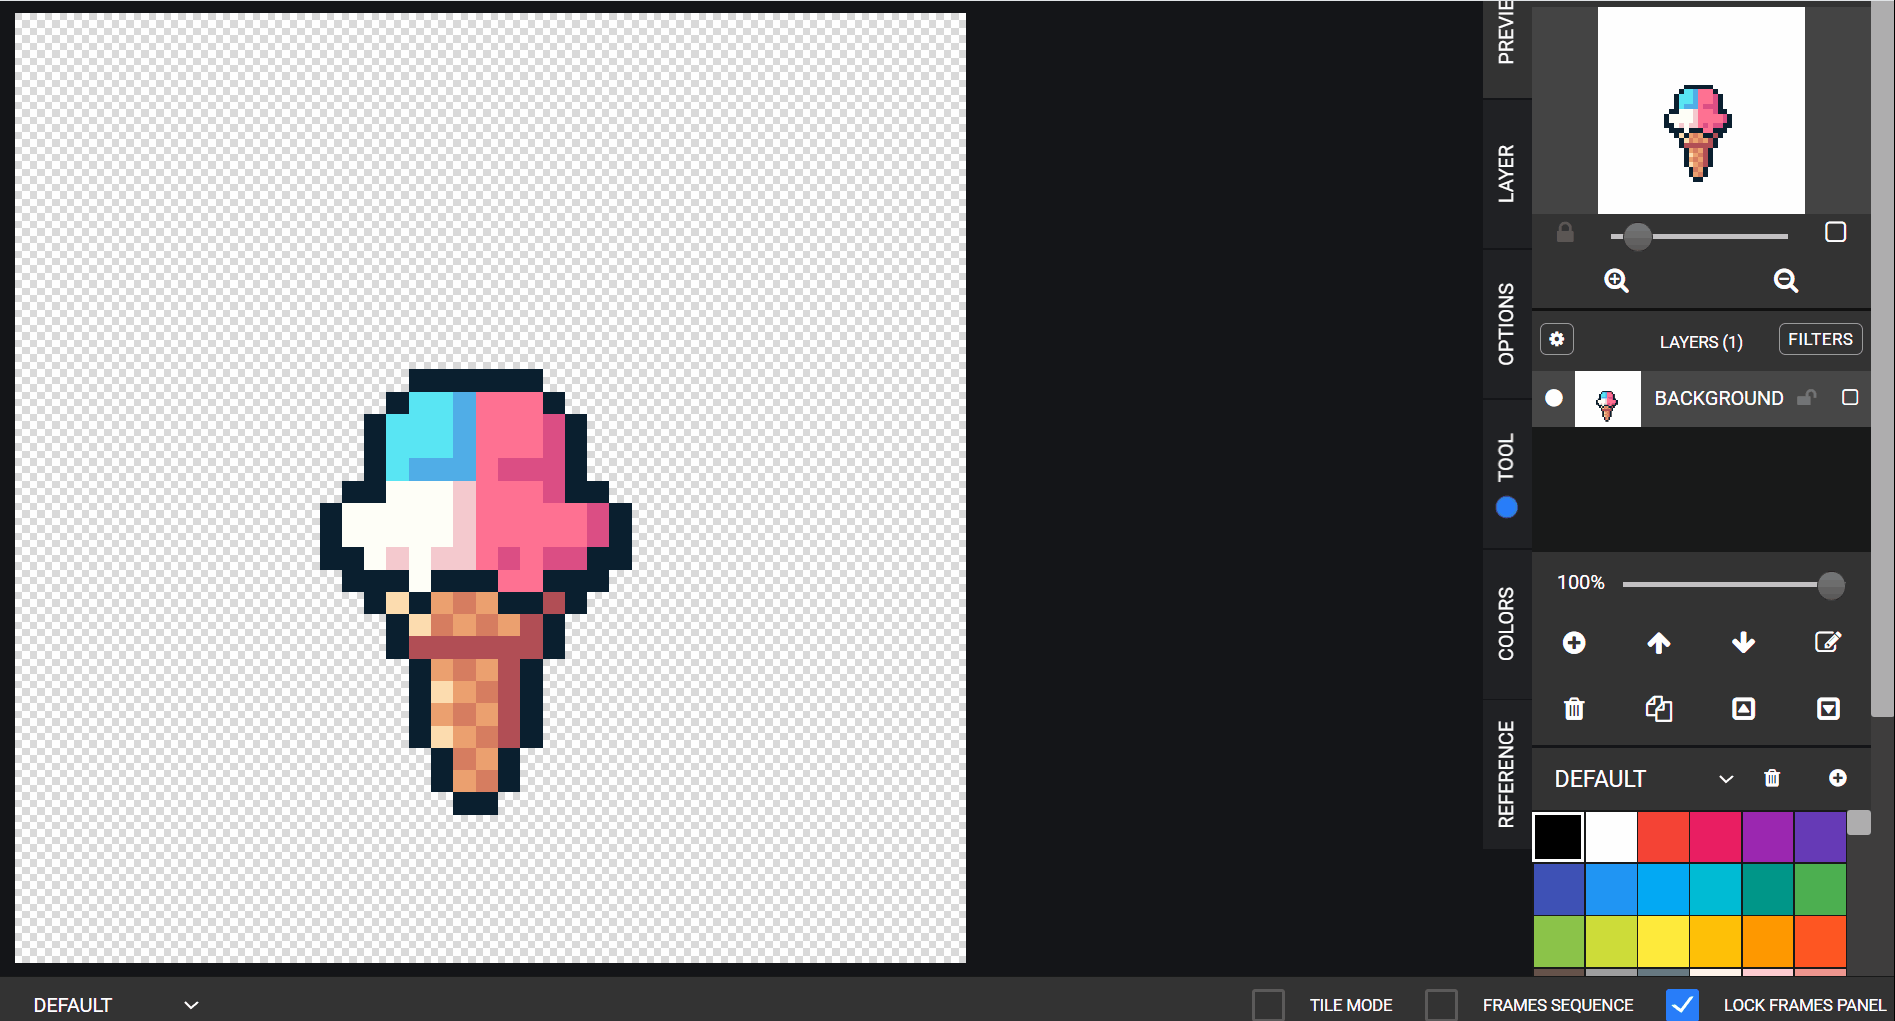This screenshot has height=1021, width=1895.
Task: Pick the yellow color swatch
Action: [x=1663, y=941]
